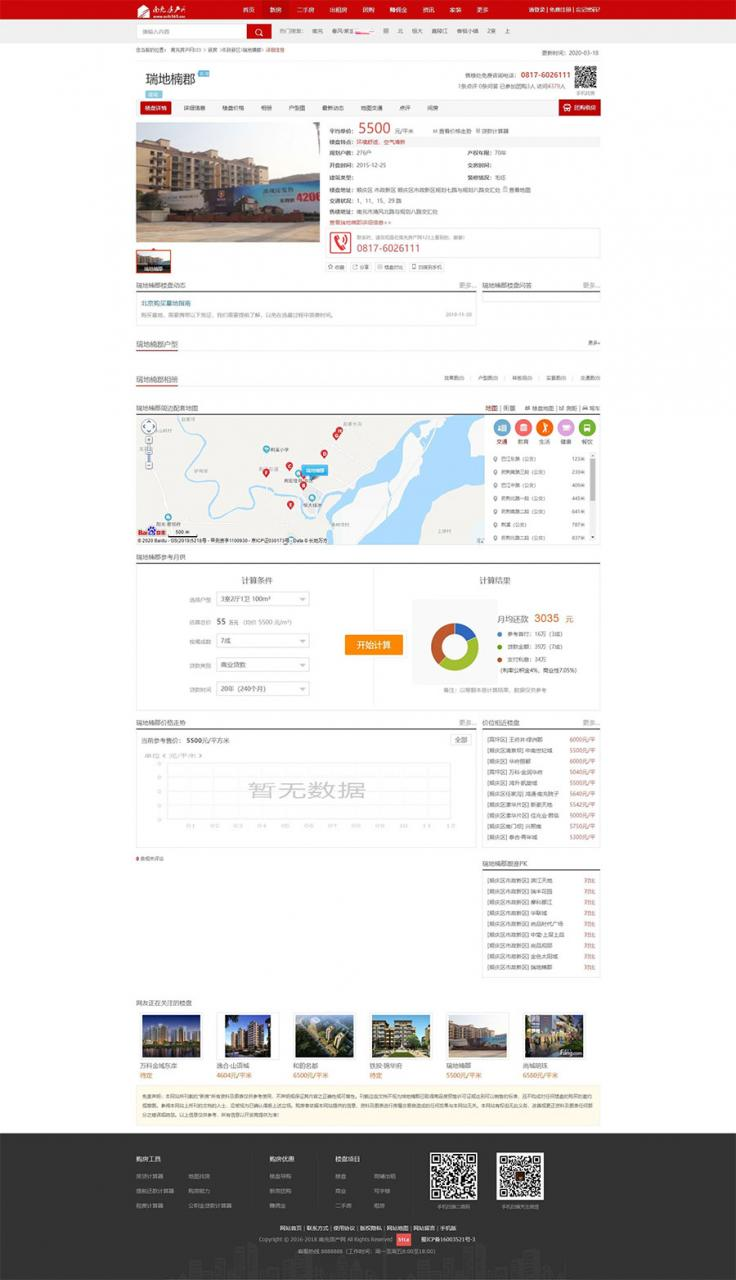Viewport: 736px width, 1280px height.
Task: Click the 贷款计算器 link beside the price
Action: pyautogui.click(x=494, y=131)
